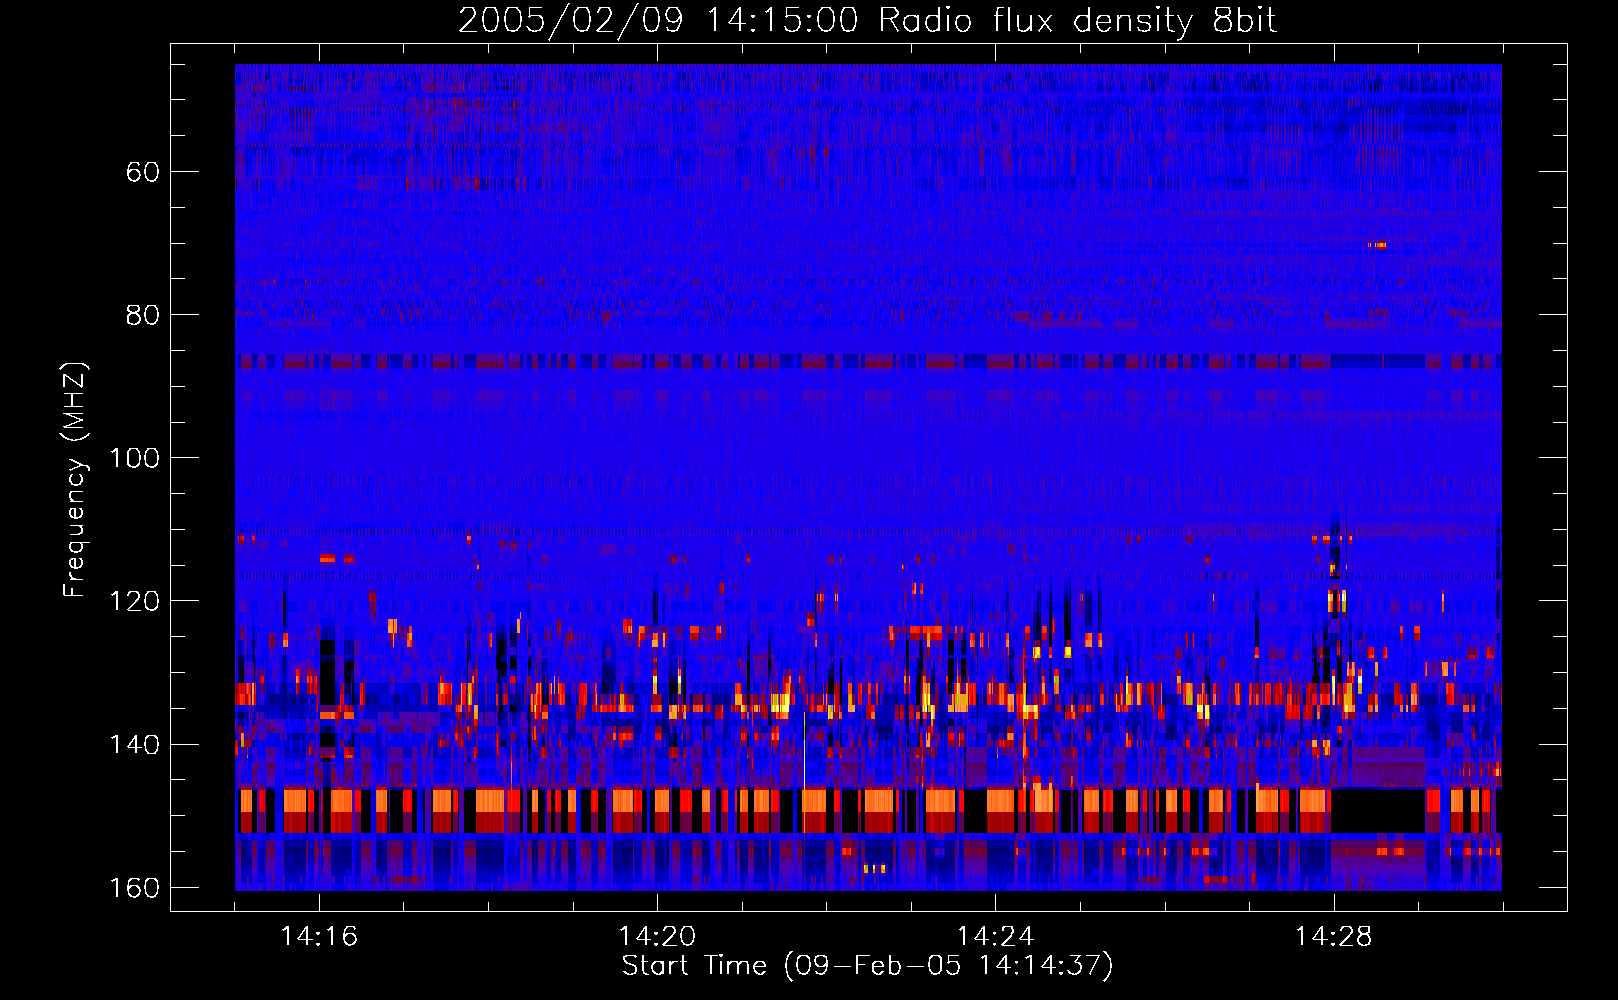Click the 120 frequency tick label
Screen dimensions: 1618x1000
(134, 601)
